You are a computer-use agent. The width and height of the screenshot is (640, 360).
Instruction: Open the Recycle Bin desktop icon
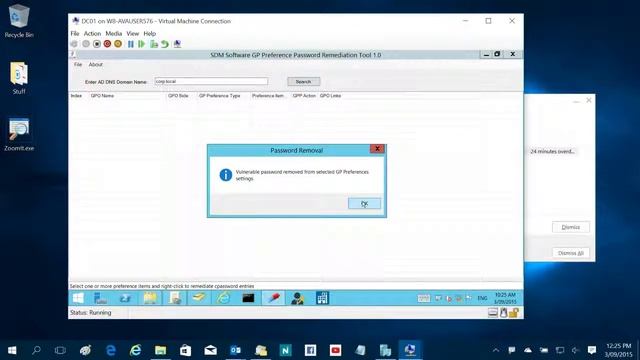click(19, 21)
